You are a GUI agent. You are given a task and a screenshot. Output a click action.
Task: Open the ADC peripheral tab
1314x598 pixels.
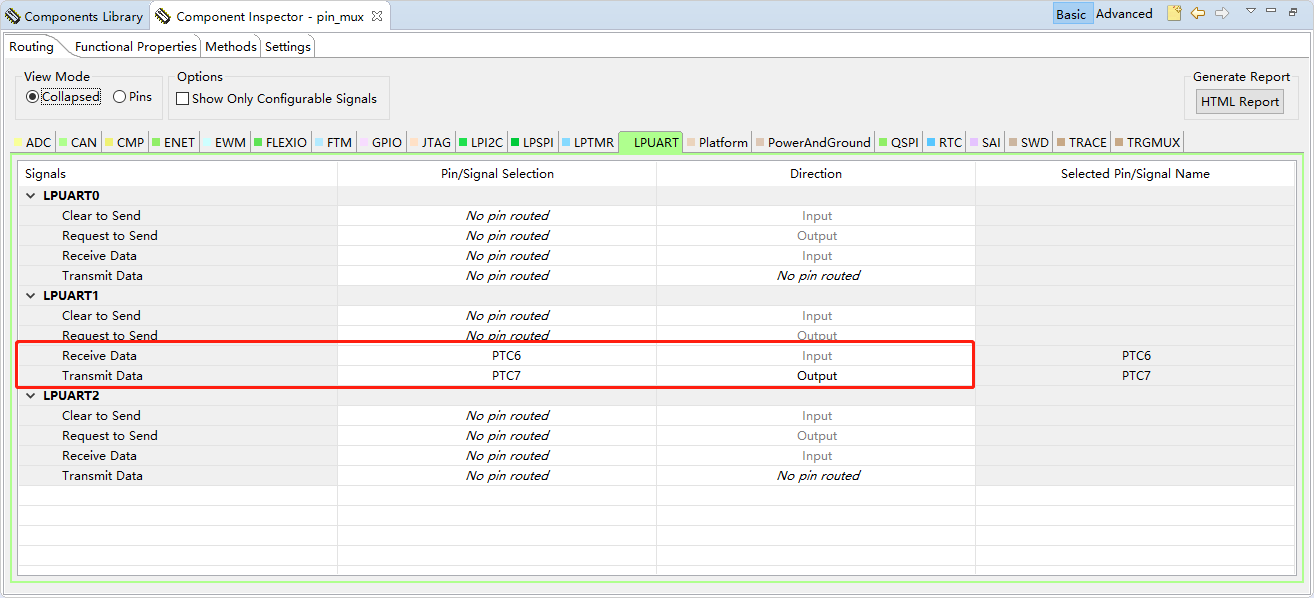coord(32,142)
